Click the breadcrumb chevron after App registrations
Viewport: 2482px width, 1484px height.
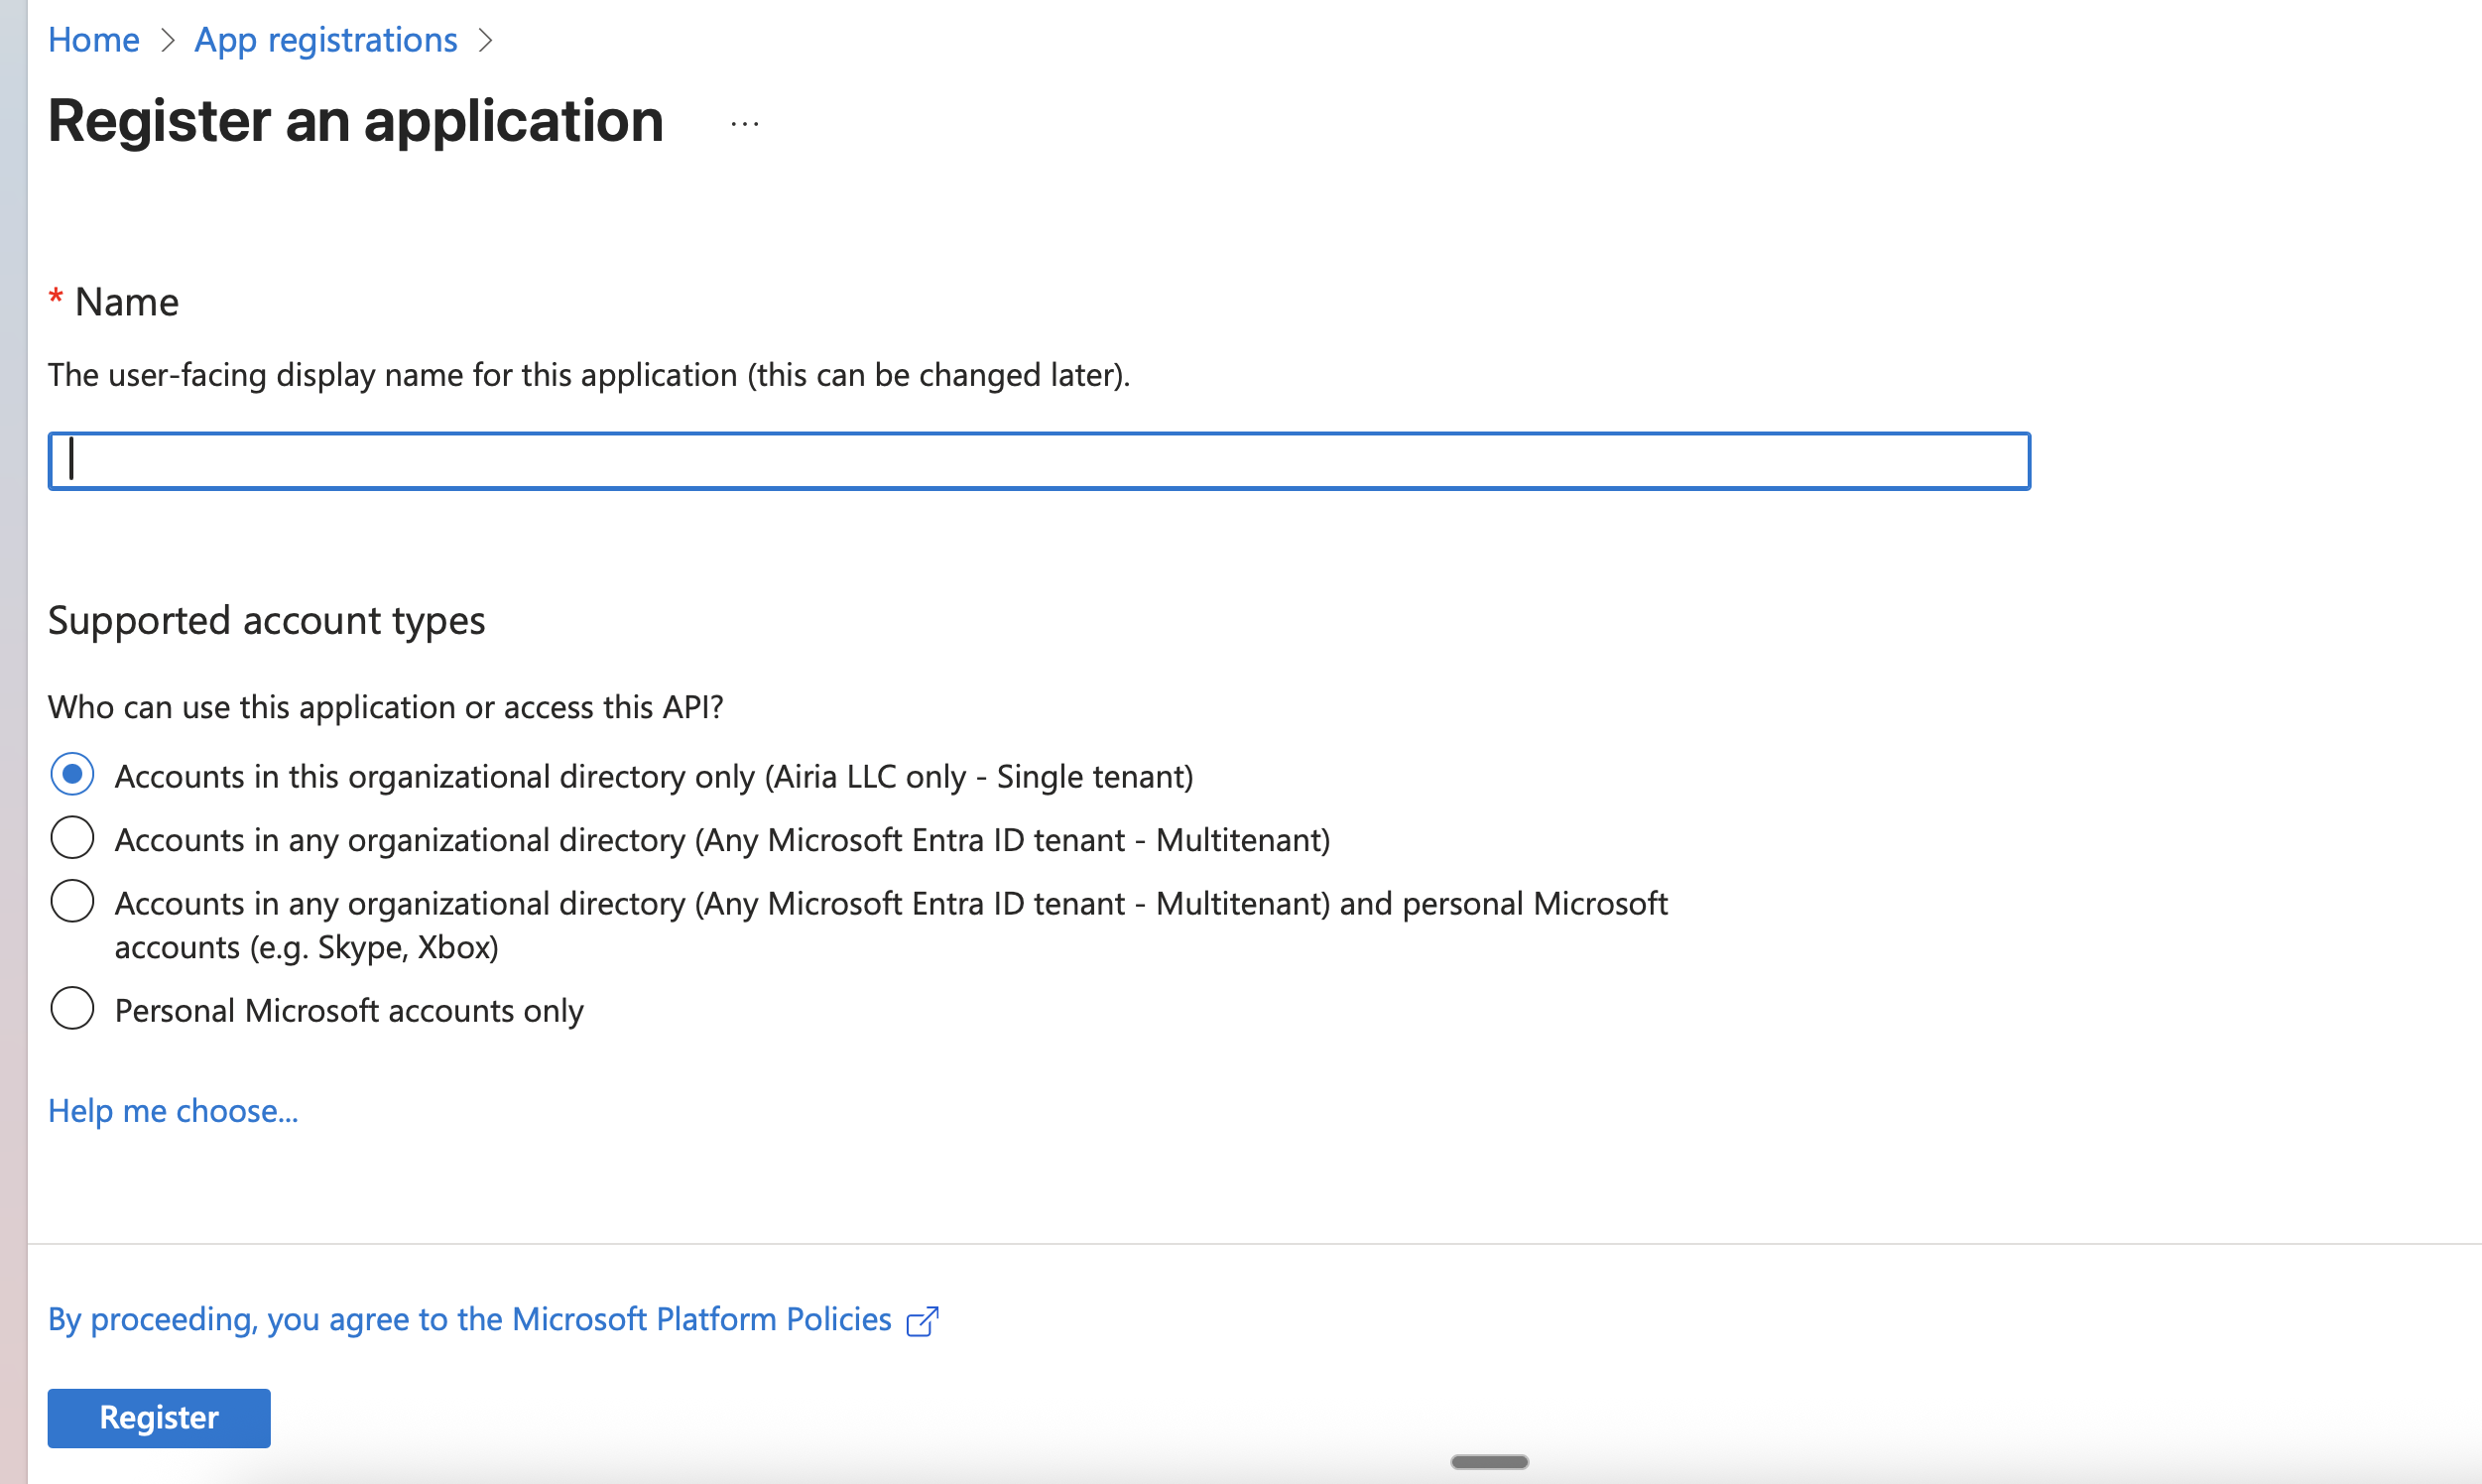(487, 41)
